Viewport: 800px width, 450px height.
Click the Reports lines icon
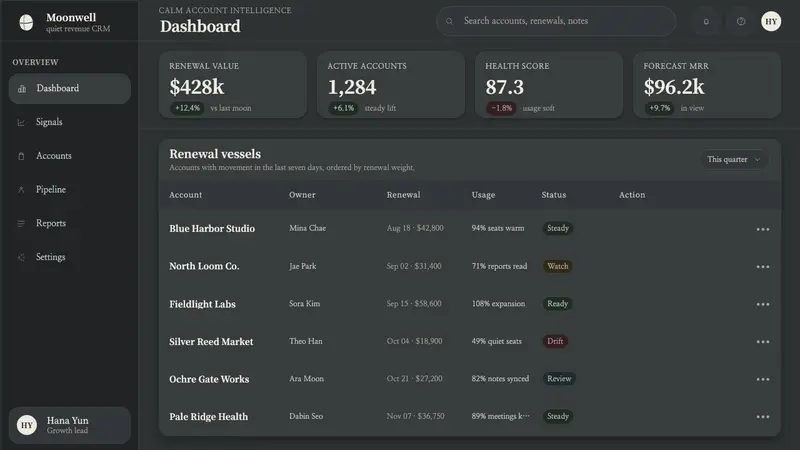coord(21,223)
